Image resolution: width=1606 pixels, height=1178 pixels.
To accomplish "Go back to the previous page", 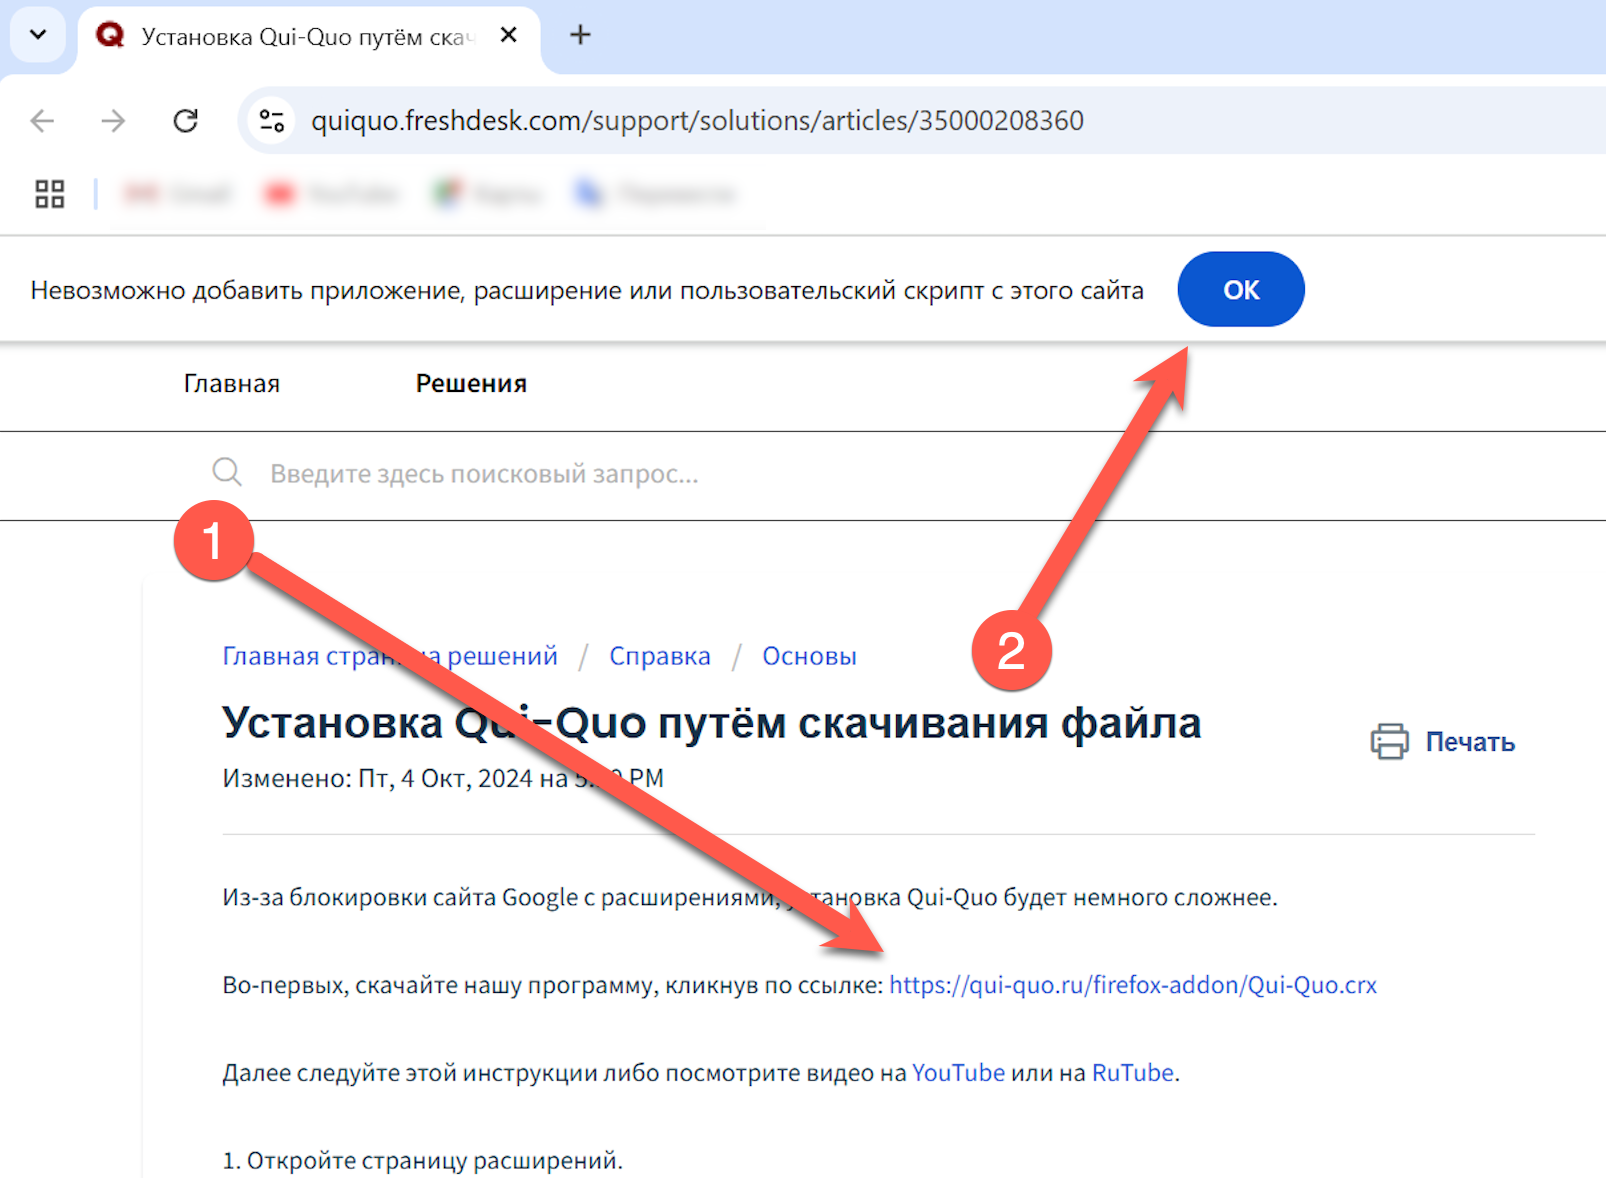I will click(42, 121).
